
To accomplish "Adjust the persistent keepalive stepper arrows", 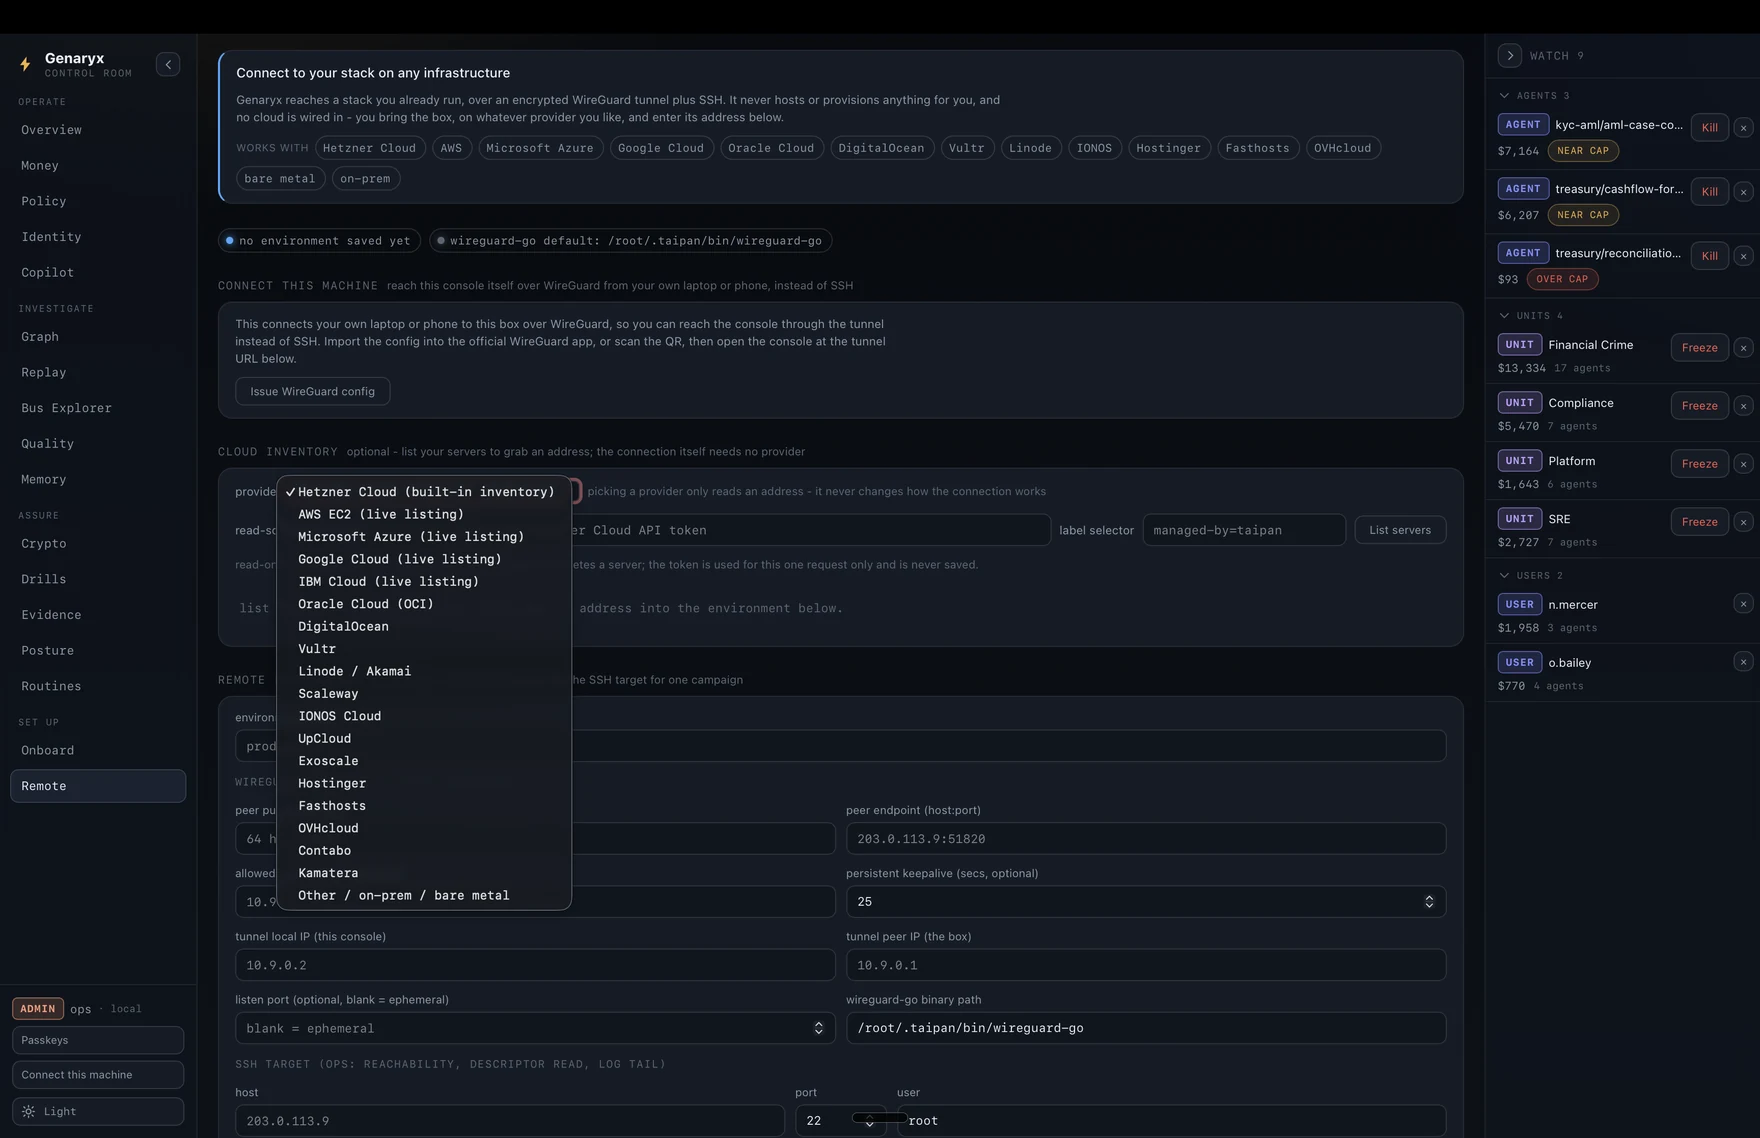I will coord(1429,902).
